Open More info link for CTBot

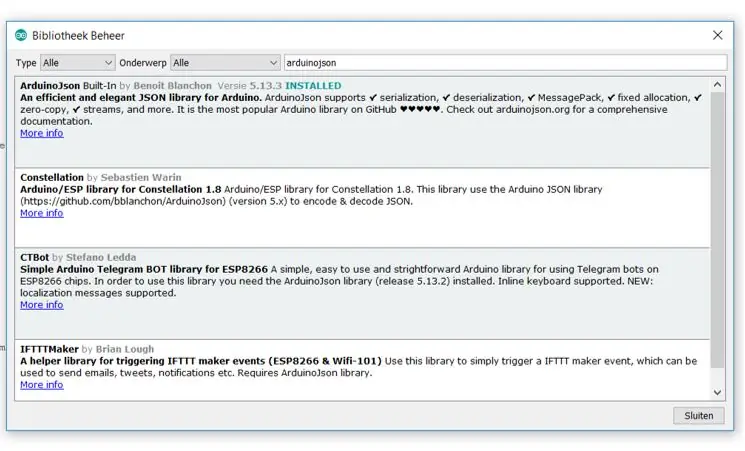41,305
